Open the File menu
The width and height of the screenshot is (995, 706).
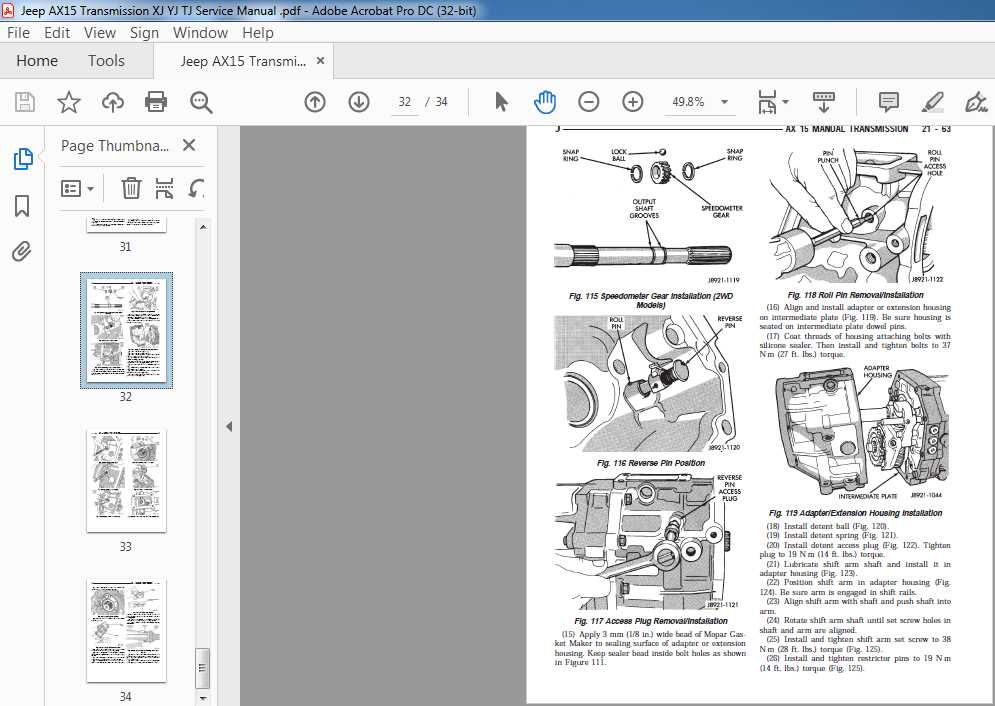18,33
